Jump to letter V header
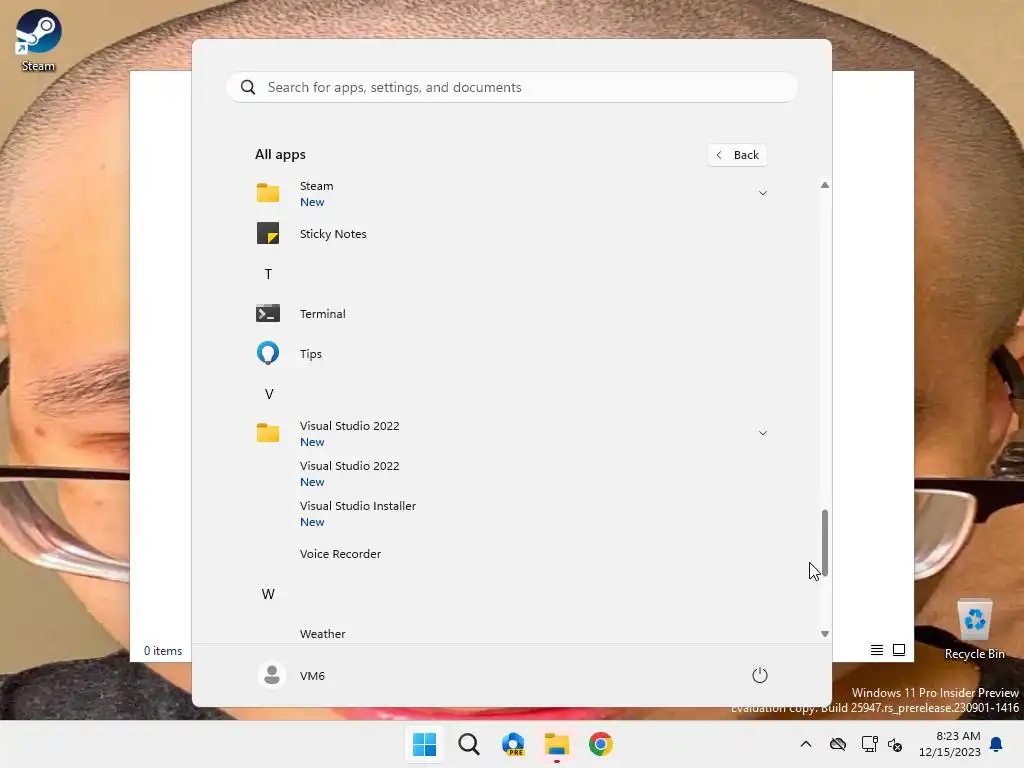The image size is (1024, 768). click(268, 394)
